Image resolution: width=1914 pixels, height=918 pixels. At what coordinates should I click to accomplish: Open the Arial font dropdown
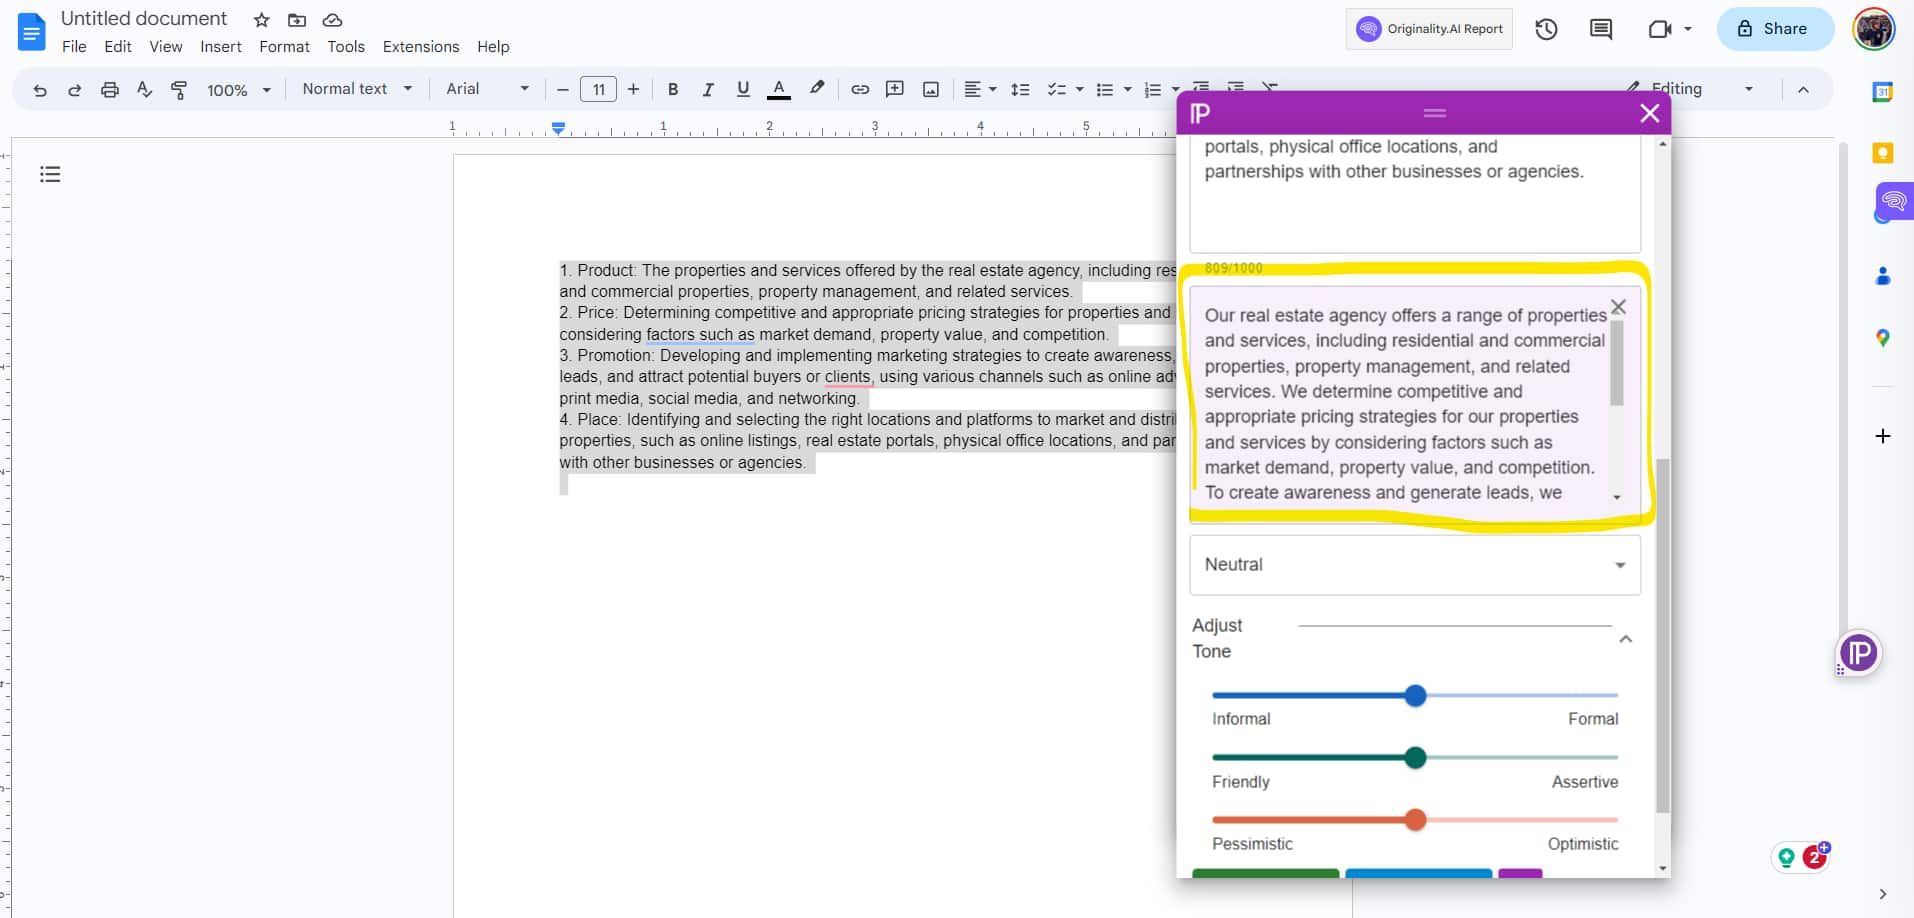487,89
